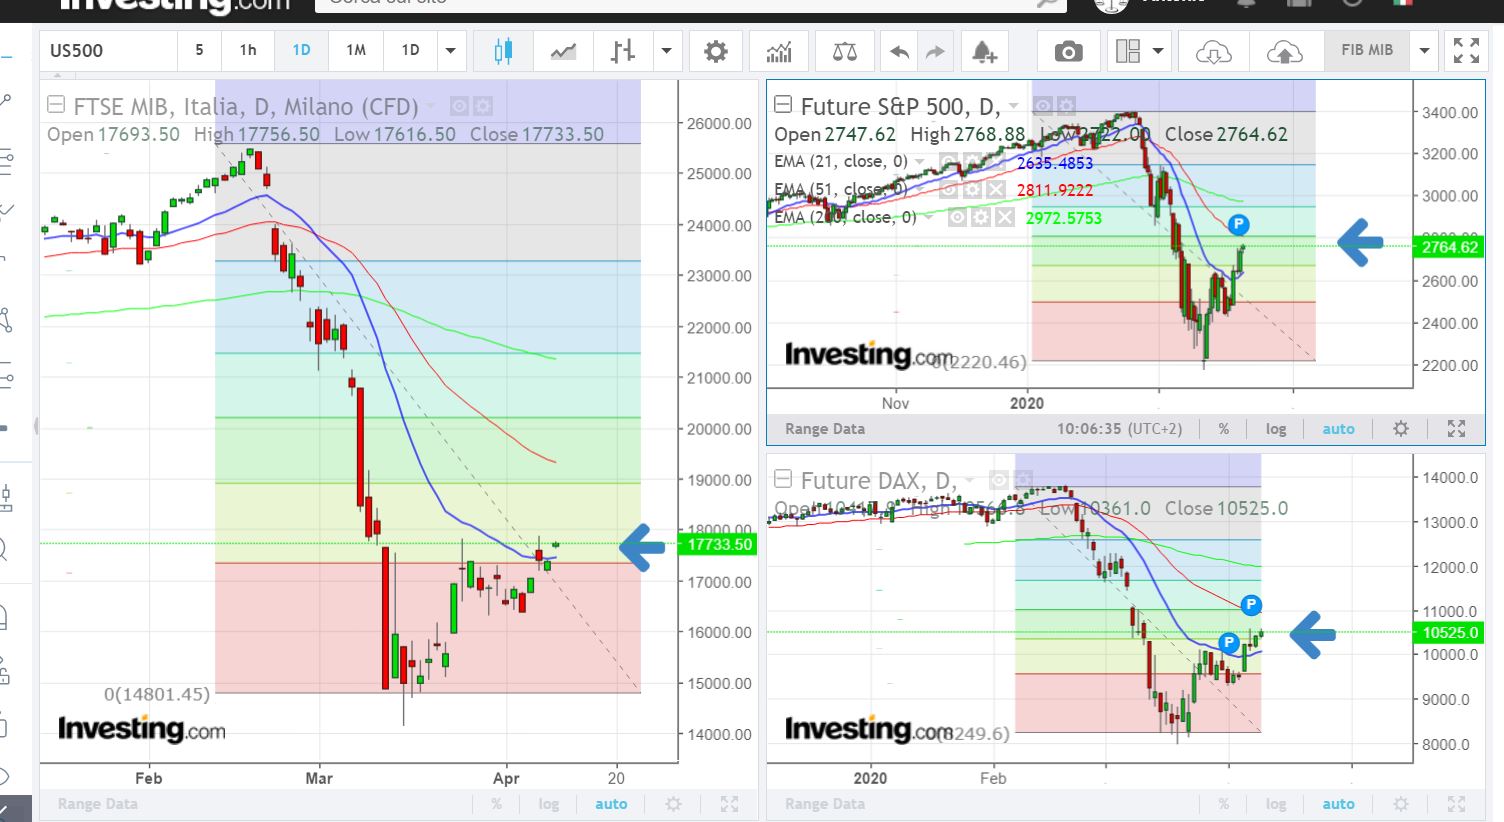Toggle auto scale on FTSE MIB chart
The height and width of the screenshot is (822, 1504).
[x=611, y=804]
